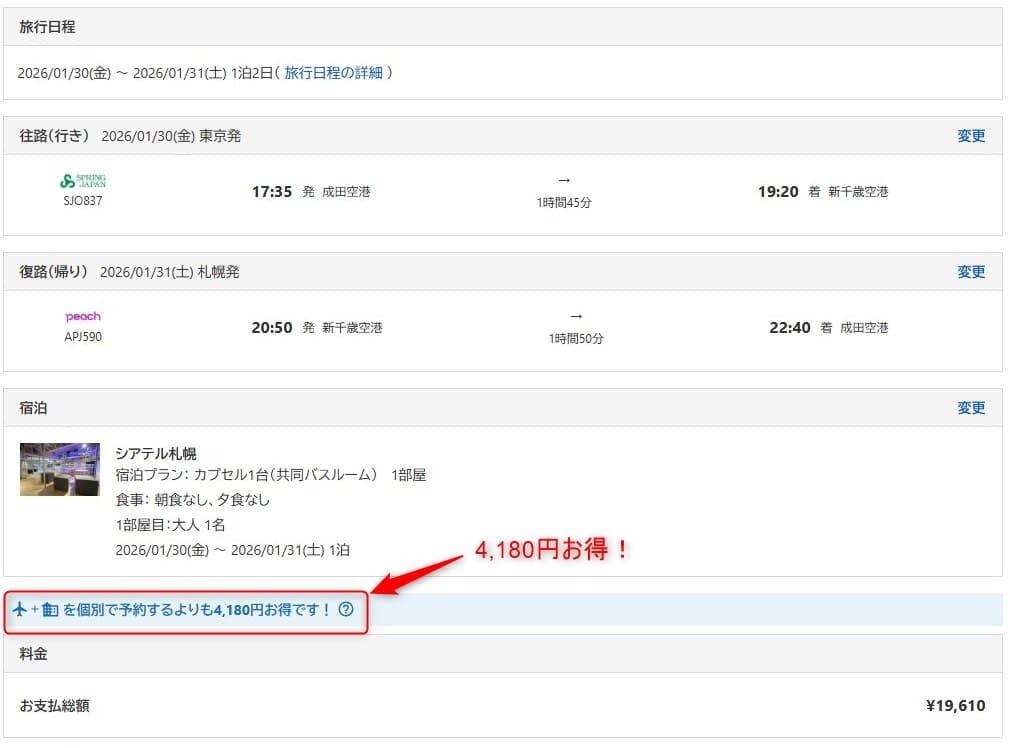Click the outbound flight arrow above 1時間45分

[x=564, y=180]
